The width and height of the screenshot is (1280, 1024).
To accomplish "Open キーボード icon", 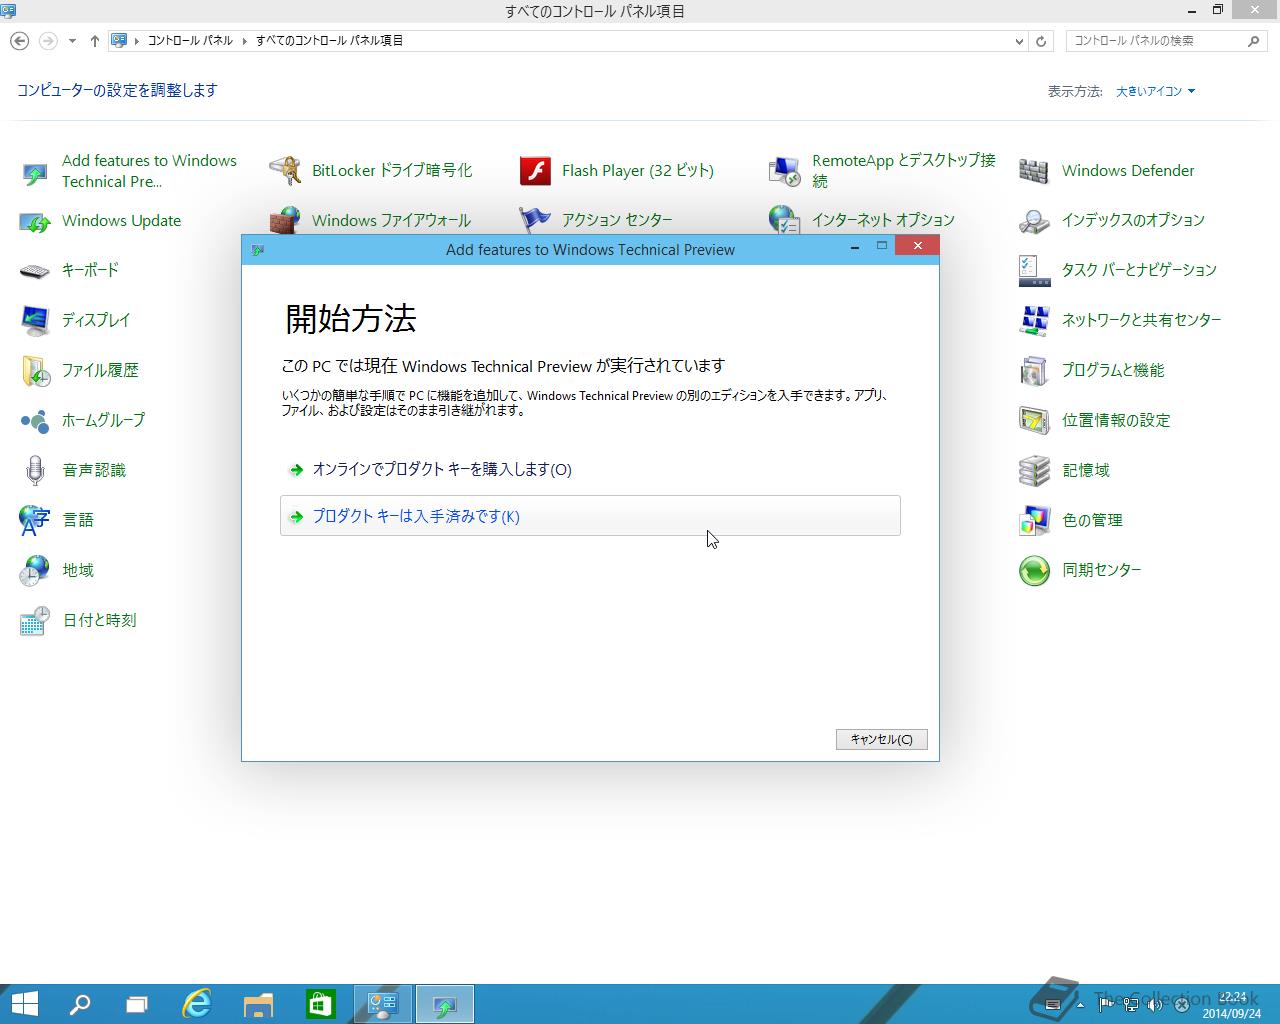I will (x=35, y=271).
